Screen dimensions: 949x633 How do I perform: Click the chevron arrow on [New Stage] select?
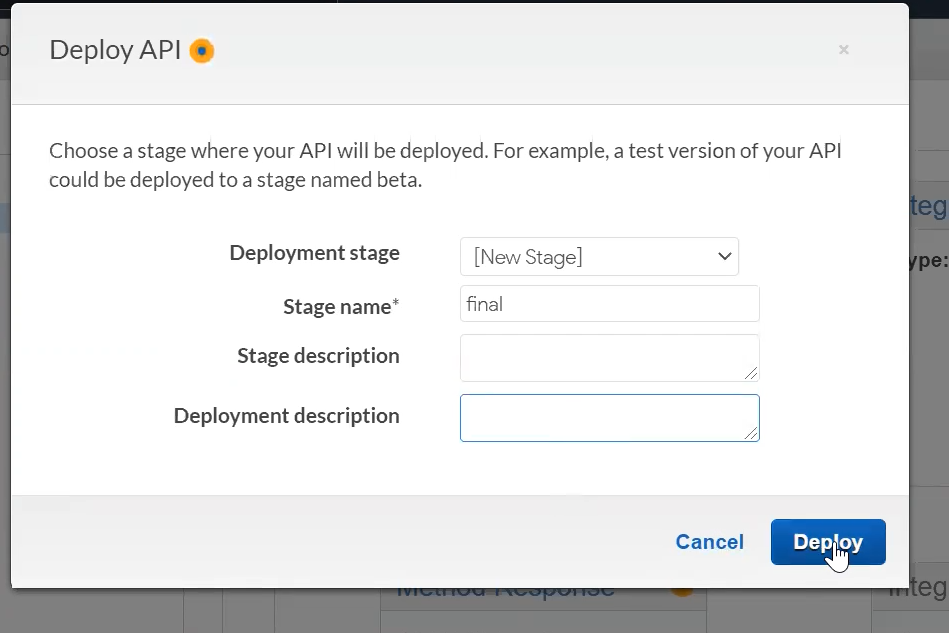[x=724, y=257]
